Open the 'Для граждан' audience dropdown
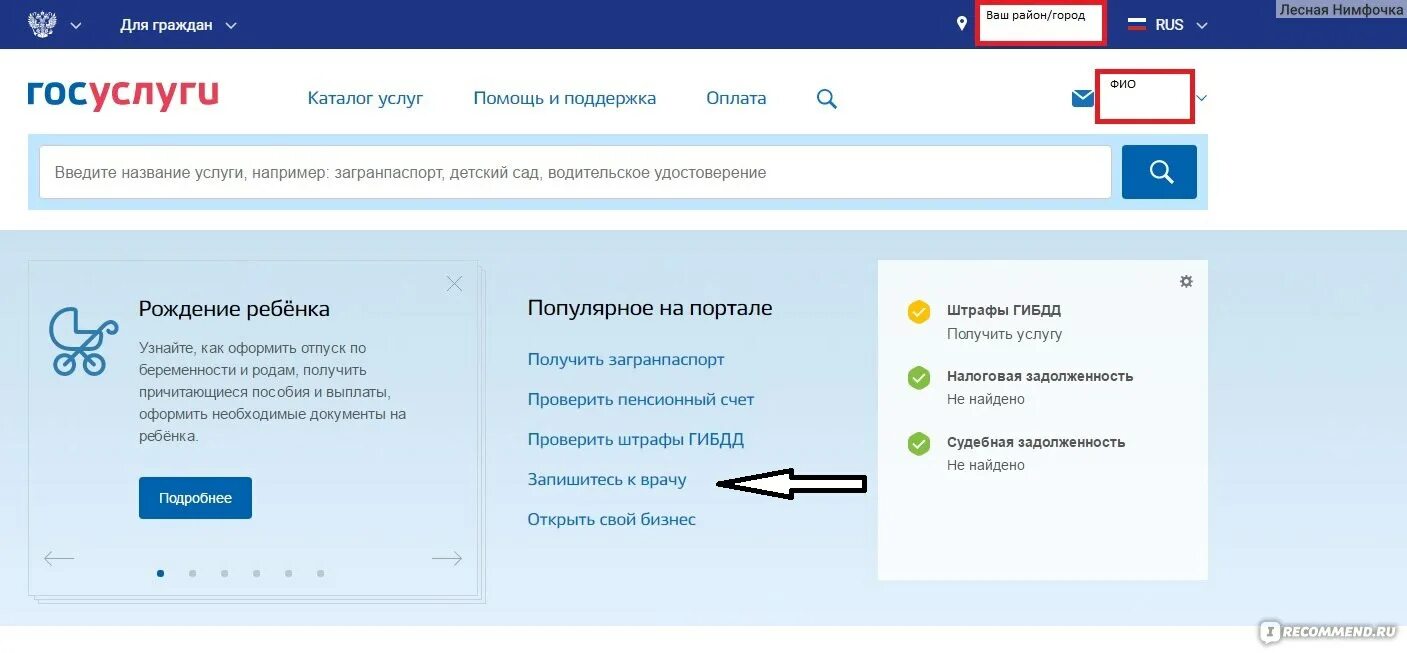 179,25
